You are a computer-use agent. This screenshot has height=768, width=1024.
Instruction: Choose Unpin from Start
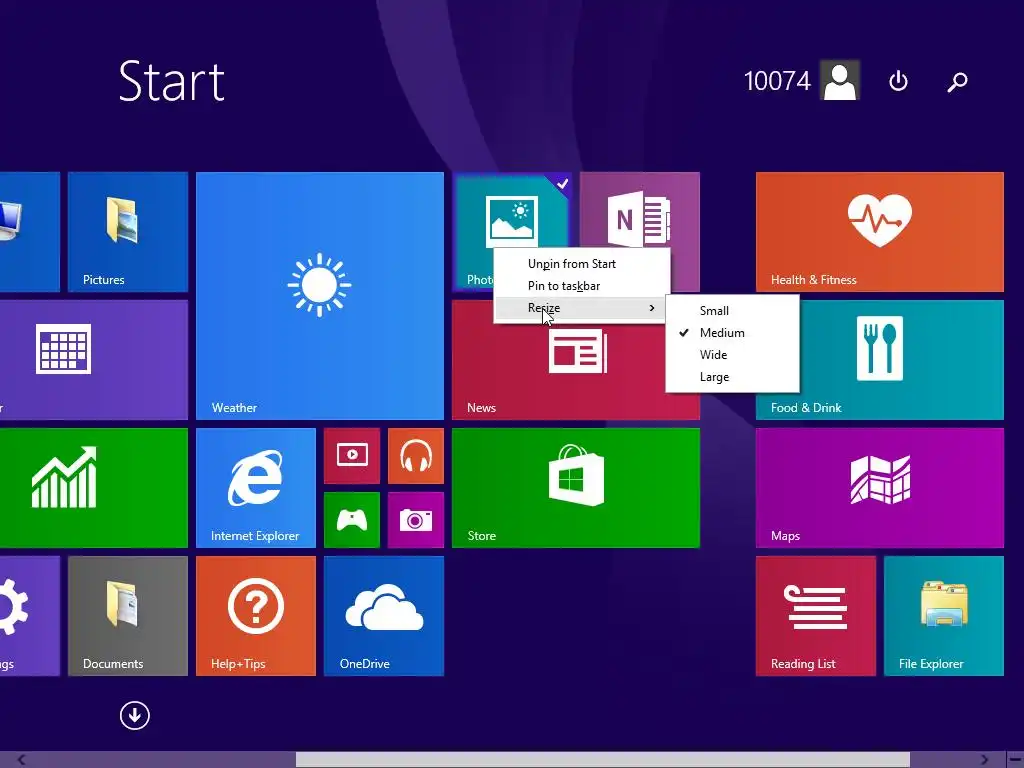pyautogui.click(x=582, y=264)
